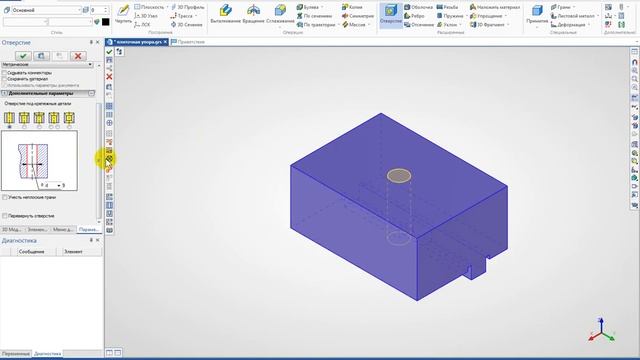The width and height of the screenshot is (640, 360).
Task: Select the Вращение revolve operation
Action: (x=253, y=14)
